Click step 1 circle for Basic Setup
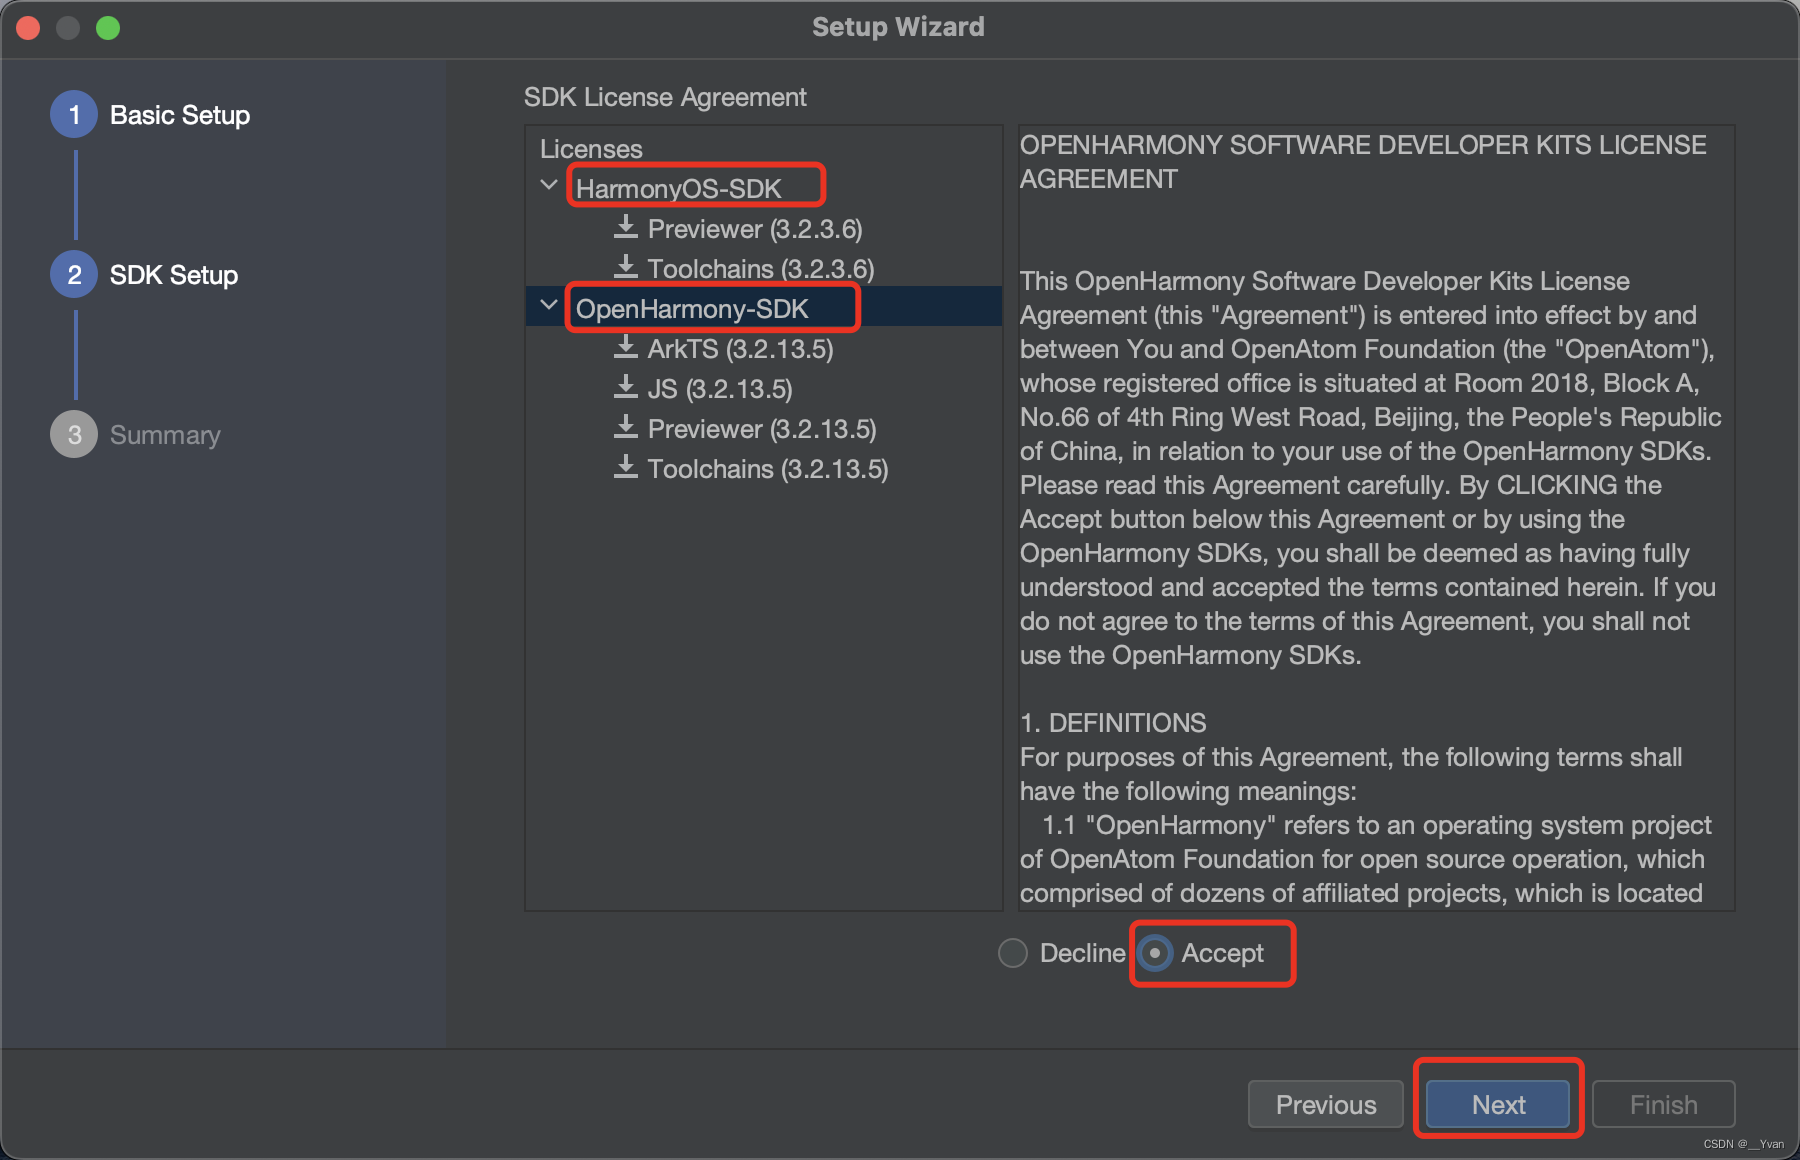 [74, 115]
